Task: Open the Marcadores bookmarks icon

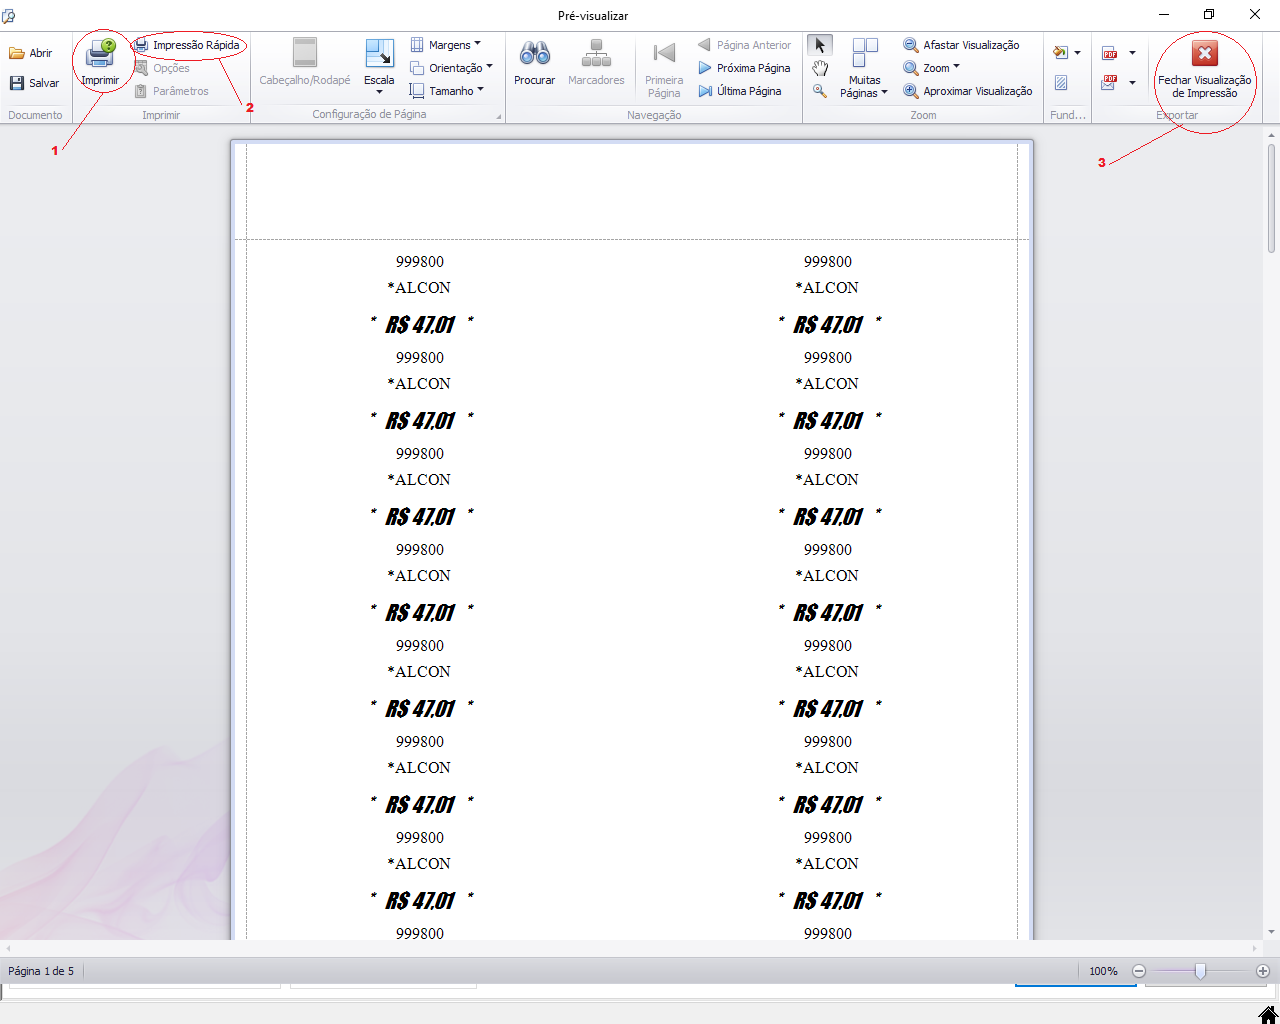Action: tap(596, 53)
